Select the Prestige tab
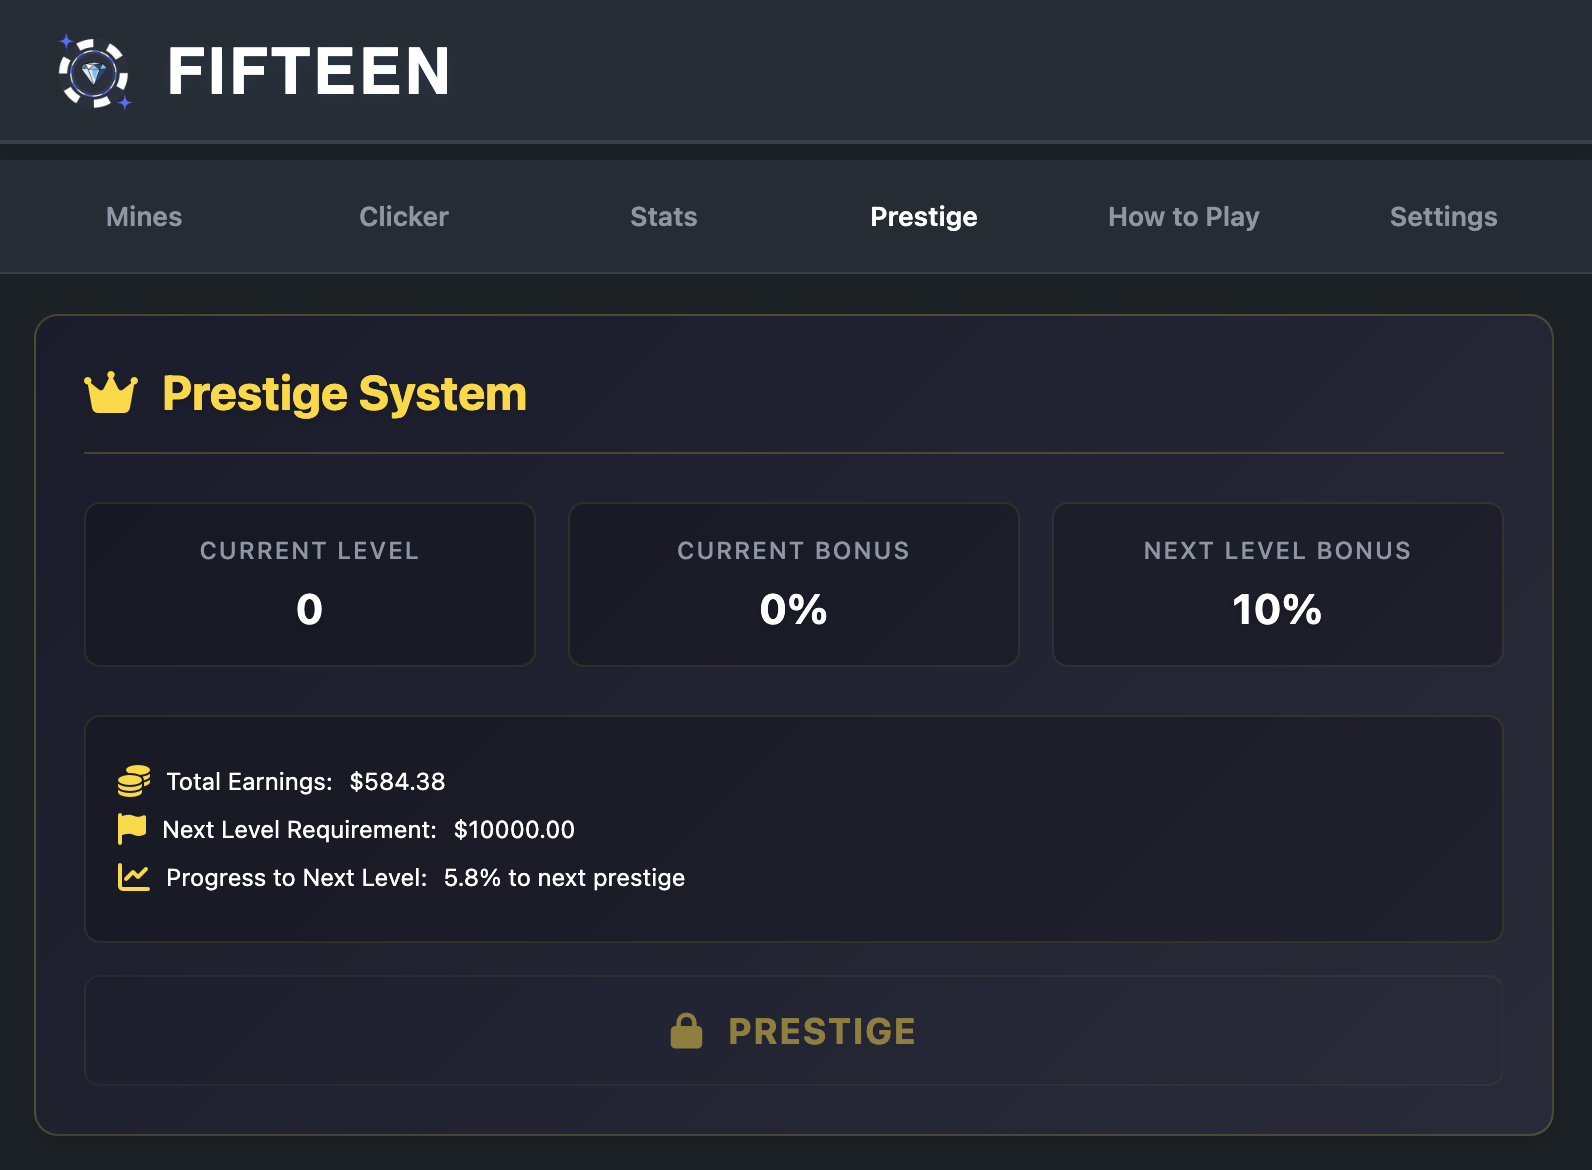The width and height of the screenshot is (1592, 1170). [x=924, y=217]
